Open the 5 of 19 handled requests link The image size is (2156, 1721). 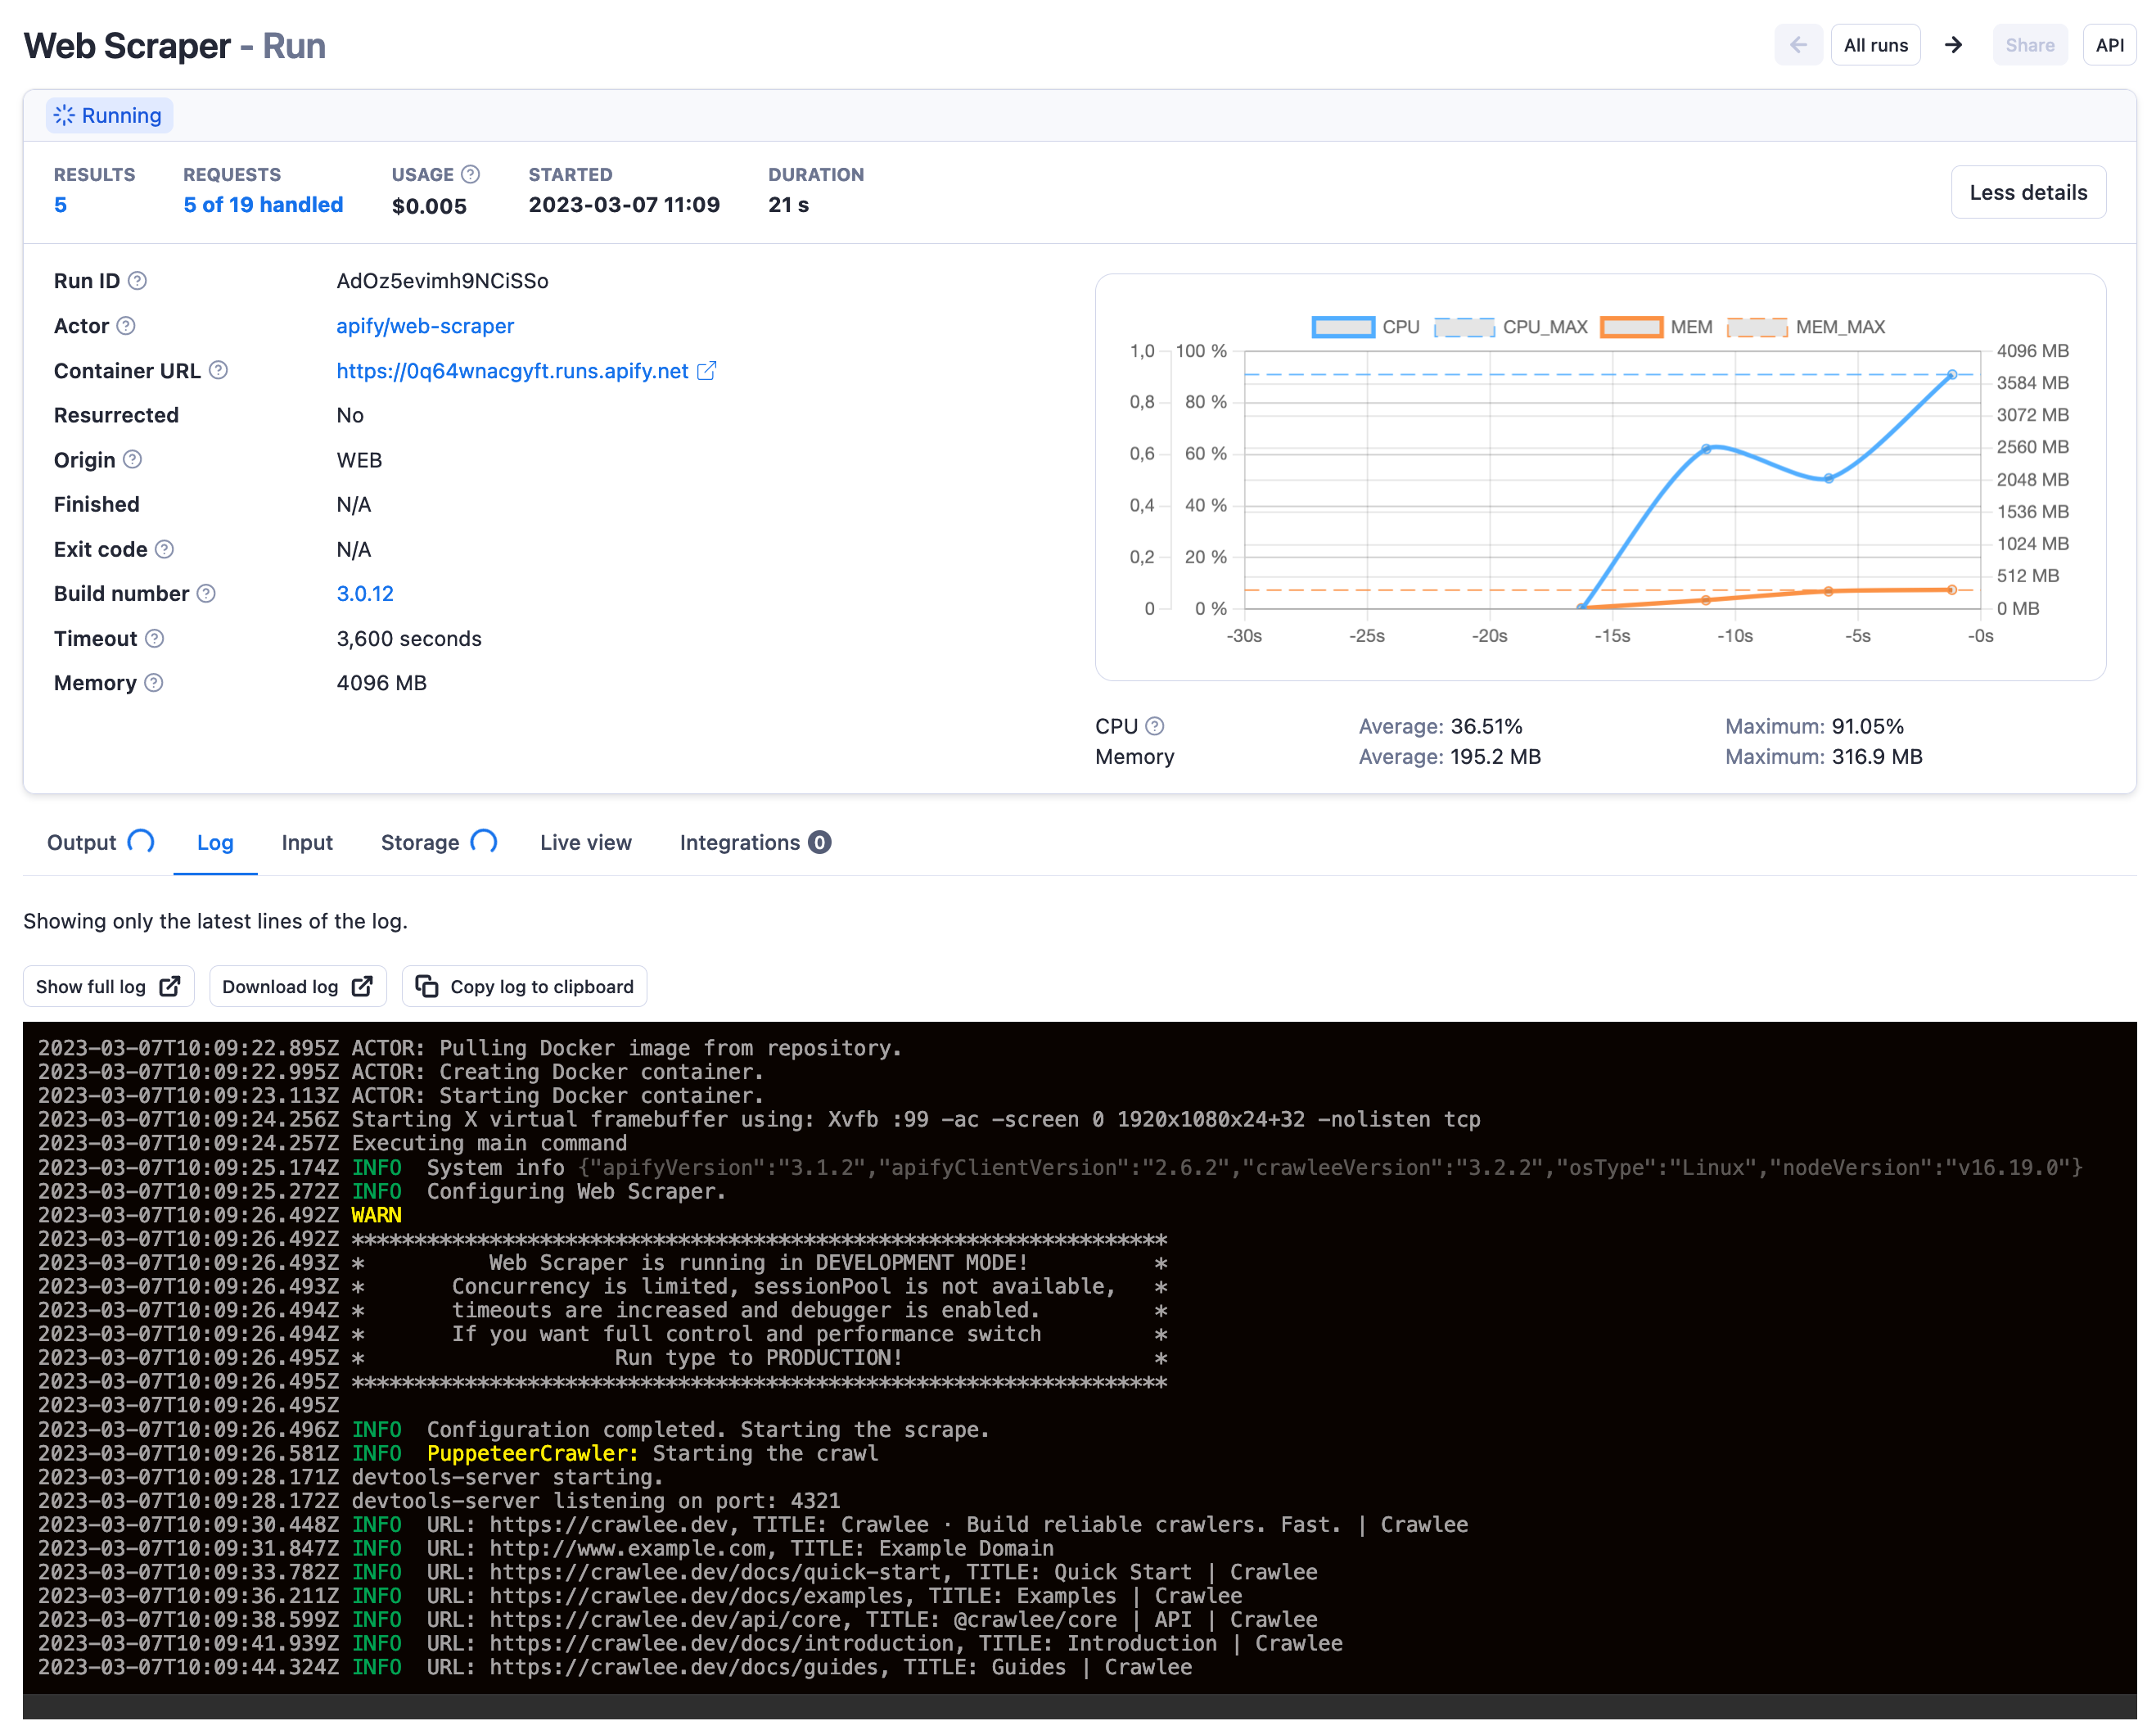(x=263, y=204)
